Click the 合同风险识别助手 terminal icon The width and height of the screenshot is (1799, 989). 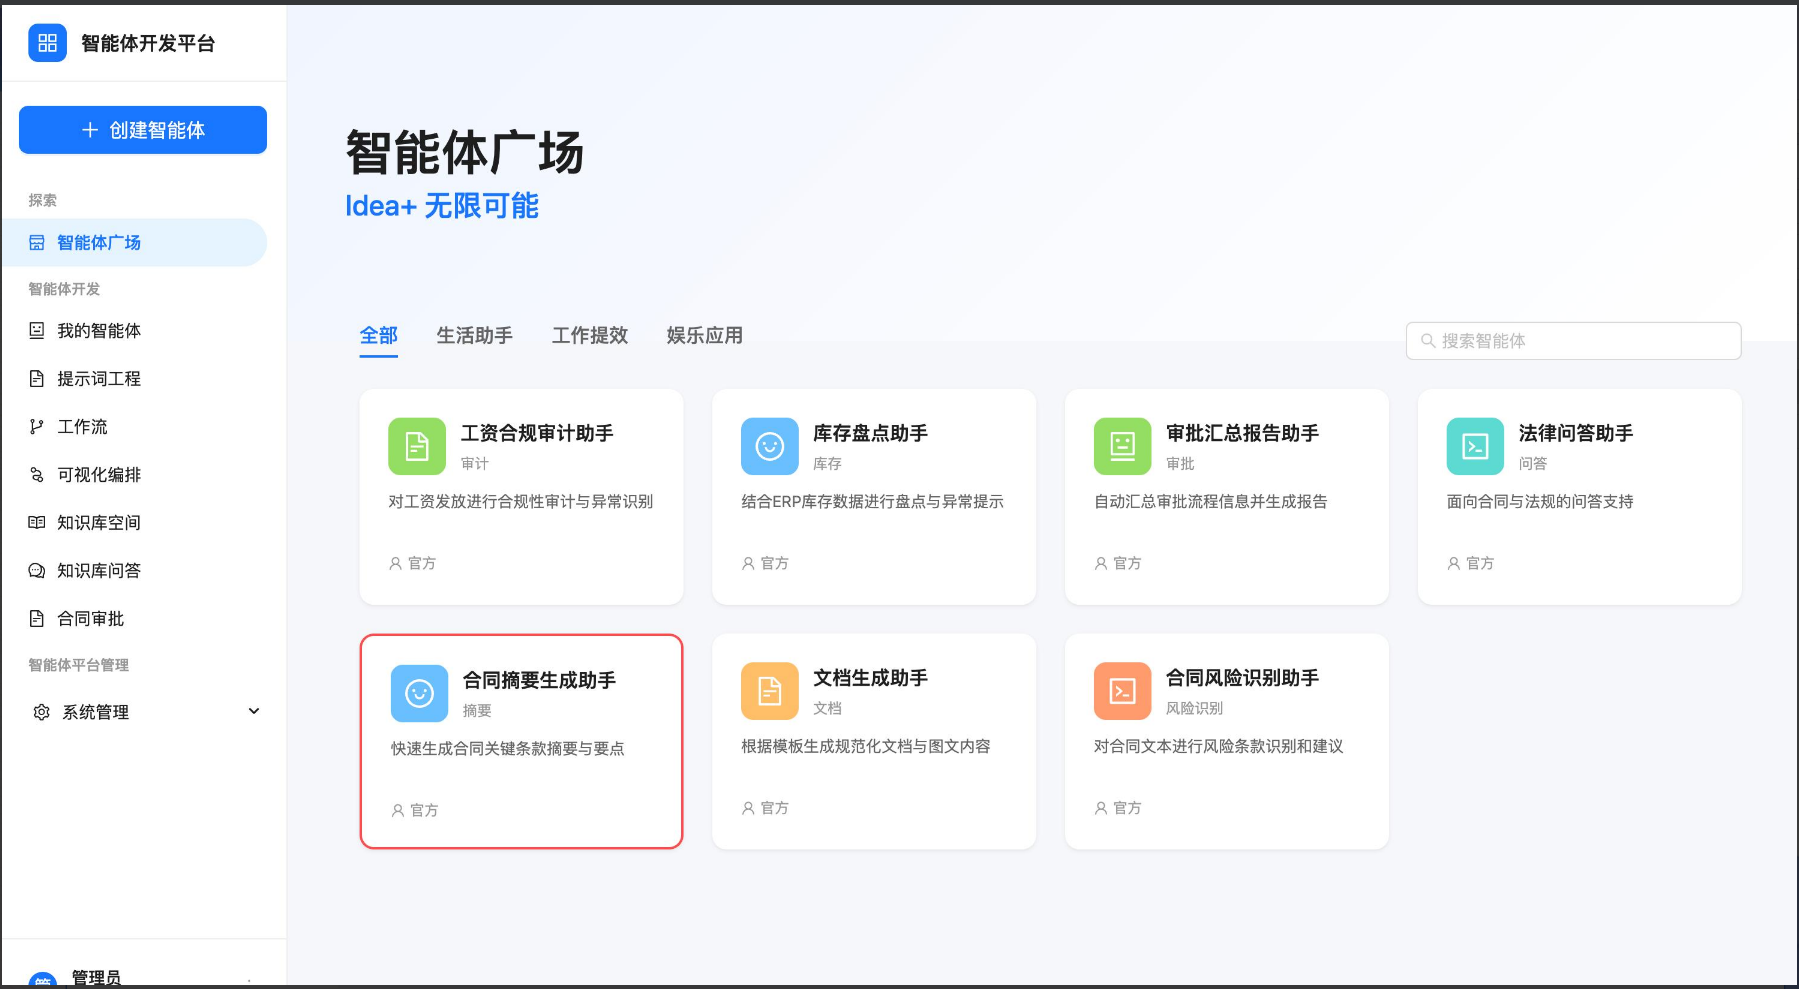pyautogui.click(x=1122, y=691)
